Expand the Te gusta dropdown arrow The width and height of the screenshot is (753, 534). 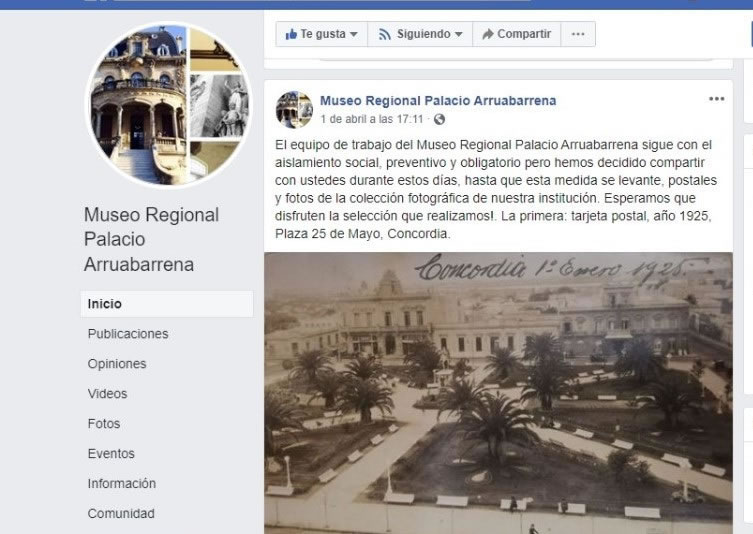pos(354,35)
